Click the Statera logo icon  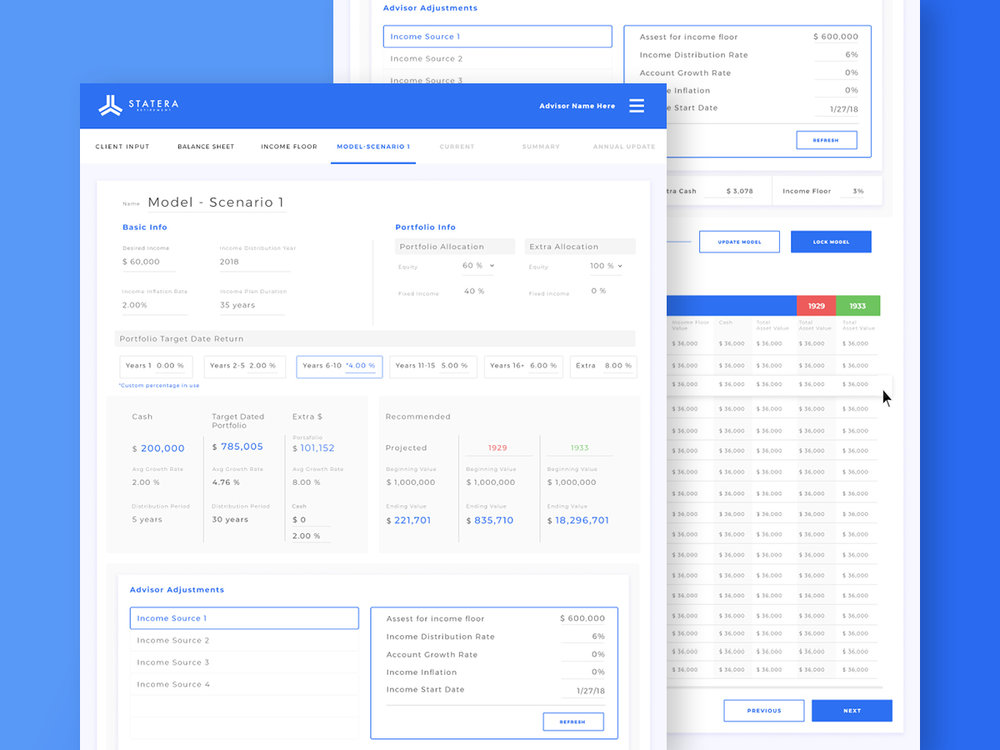point(110,105)
